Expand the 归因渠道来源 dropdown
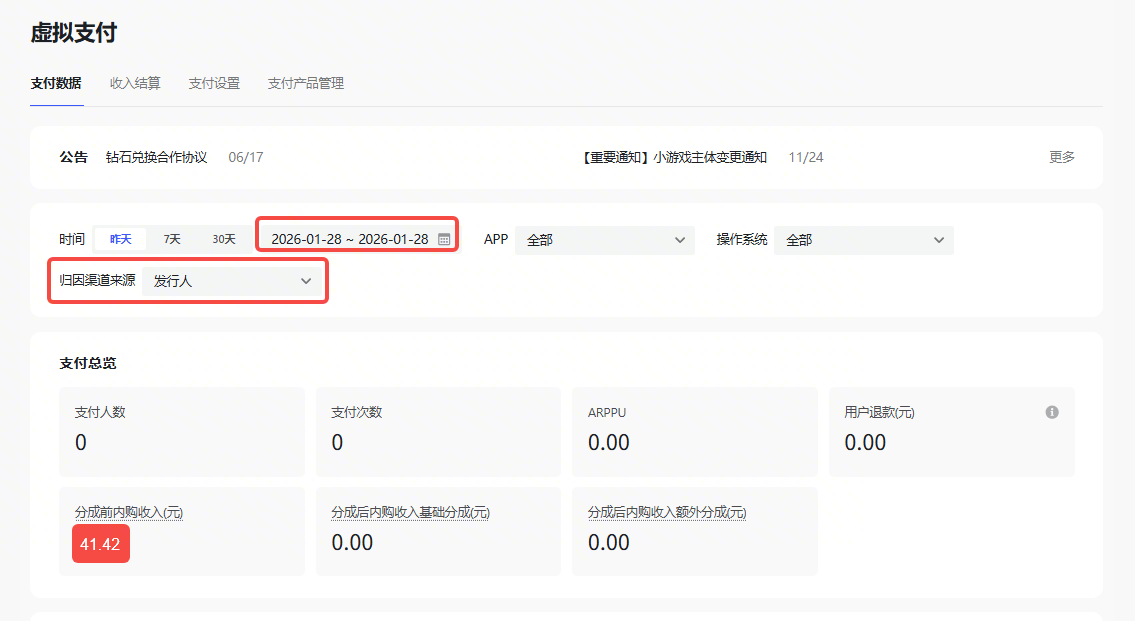The width and height of the screenshot is (1135, 621). (233, 282)
